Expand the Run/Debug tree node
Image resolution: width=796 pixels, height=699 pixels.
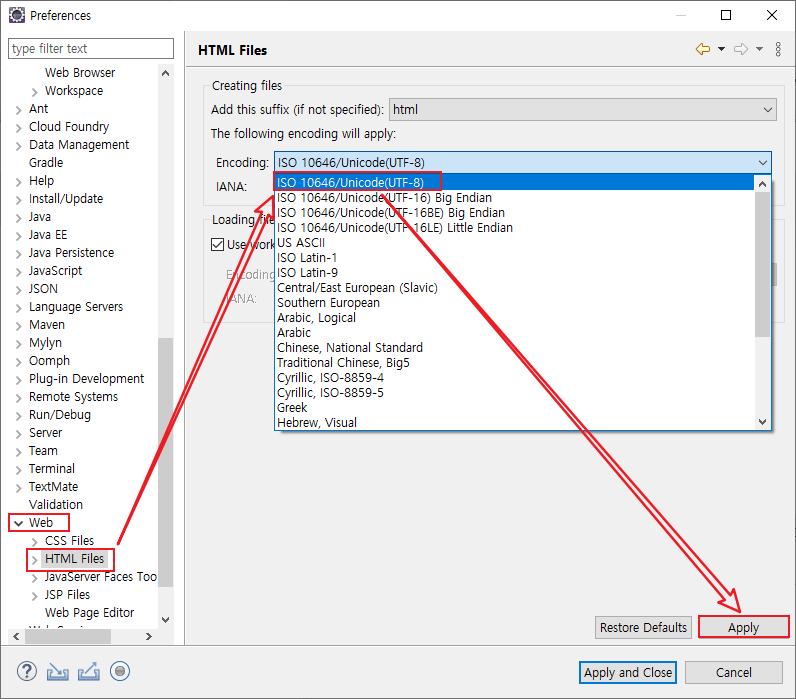click(x=19, y=416)
